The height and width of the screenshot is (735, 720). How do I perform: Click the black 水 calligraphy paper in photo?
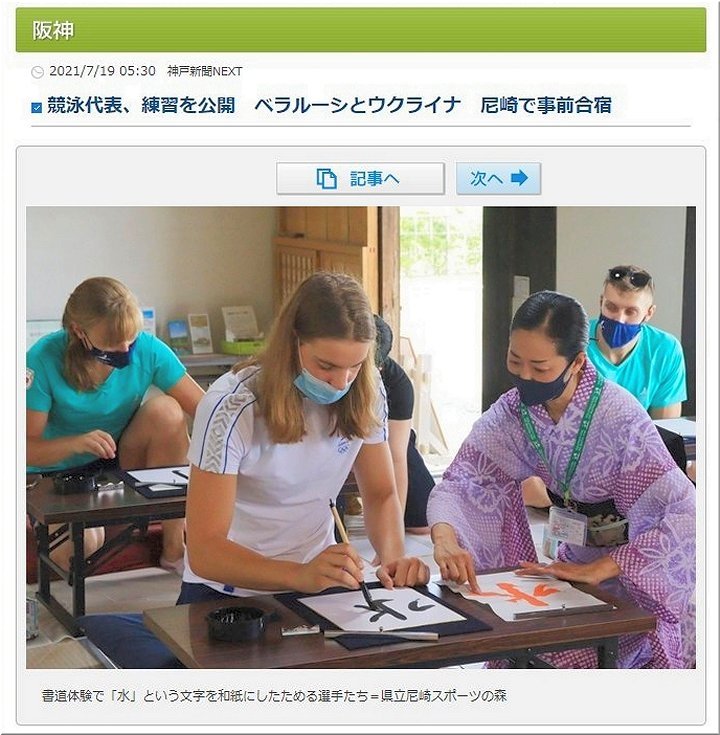pyautogui.click(x=382, y=610)
